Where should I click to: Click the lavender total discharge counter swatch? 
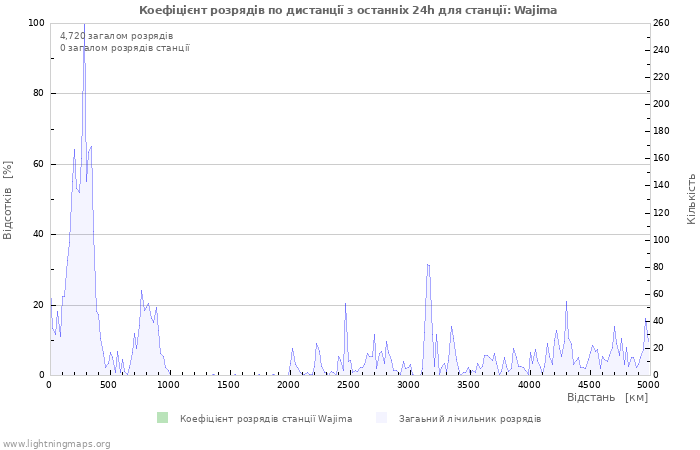coord(381,418)
